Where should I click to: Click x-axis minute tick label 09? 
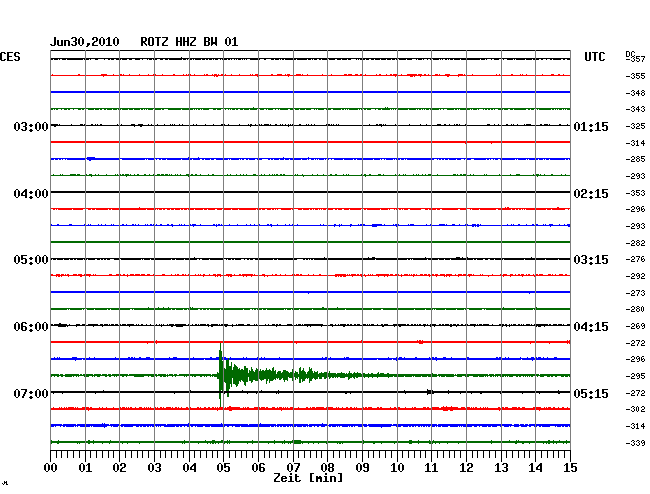click(x=362, y=468)
